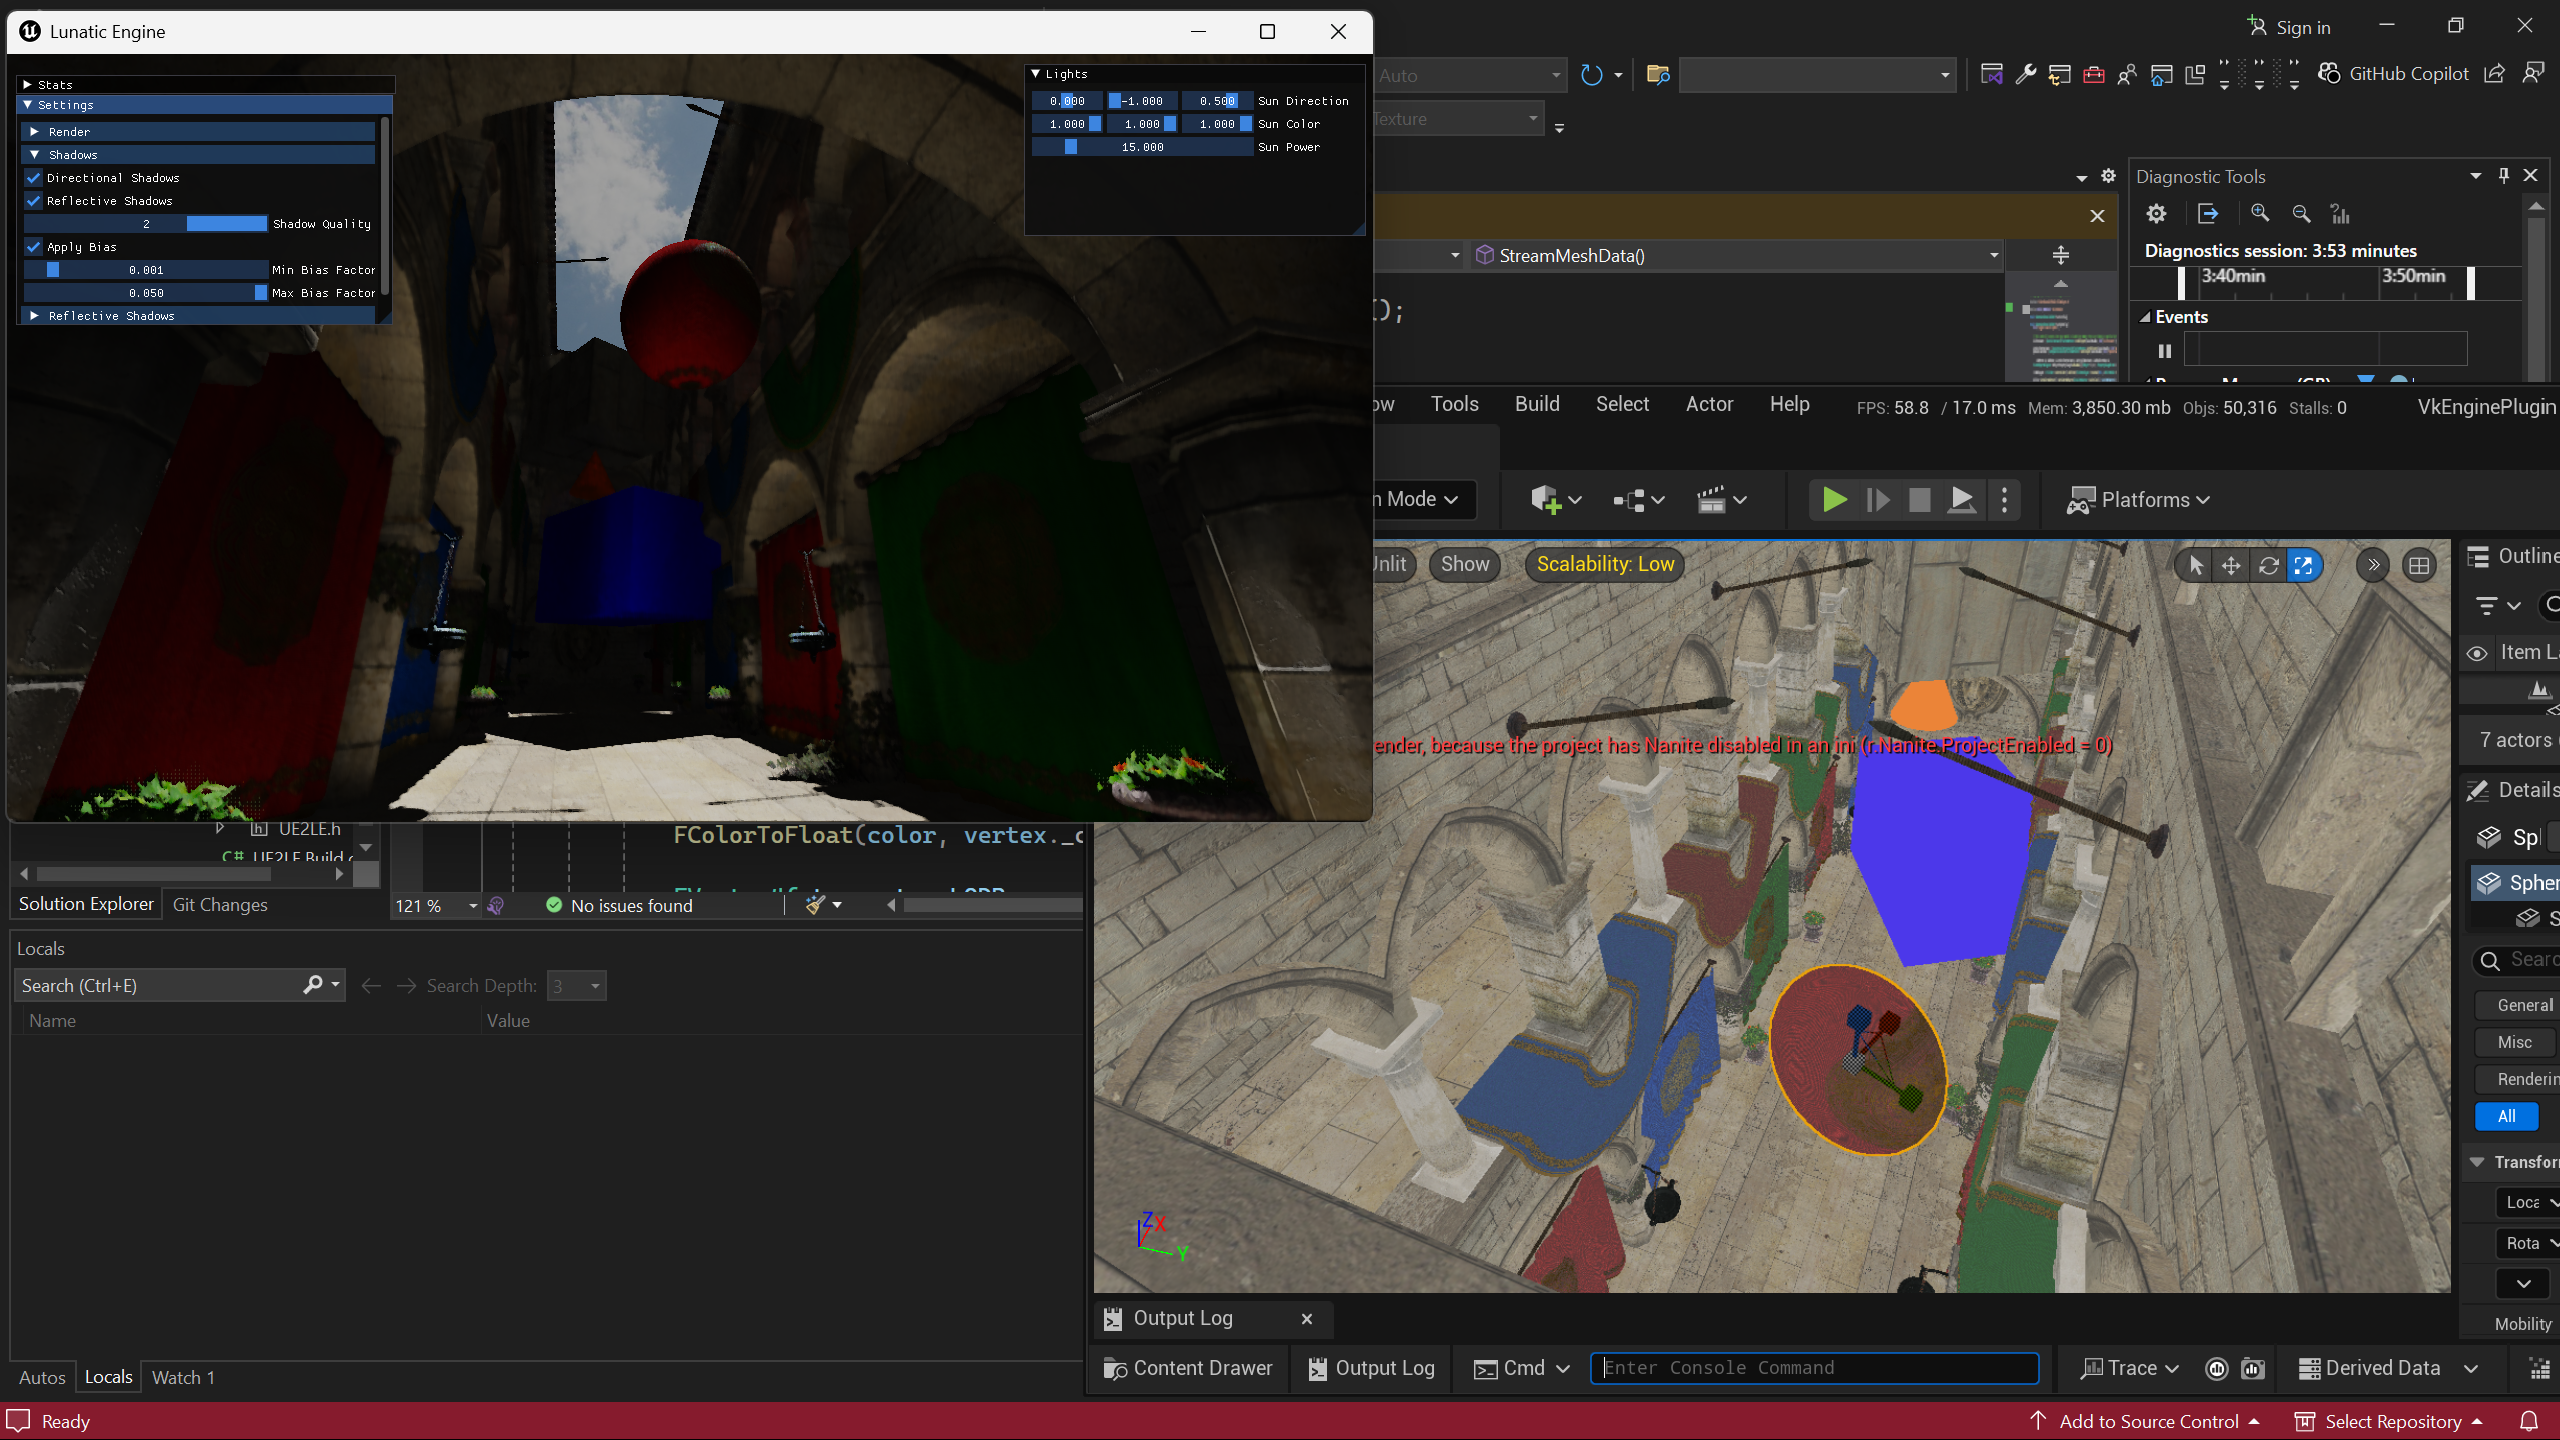The image size is (2560, 1440).
Task: Toggle Directional Shadows checkbox
Action: [34, 178]
